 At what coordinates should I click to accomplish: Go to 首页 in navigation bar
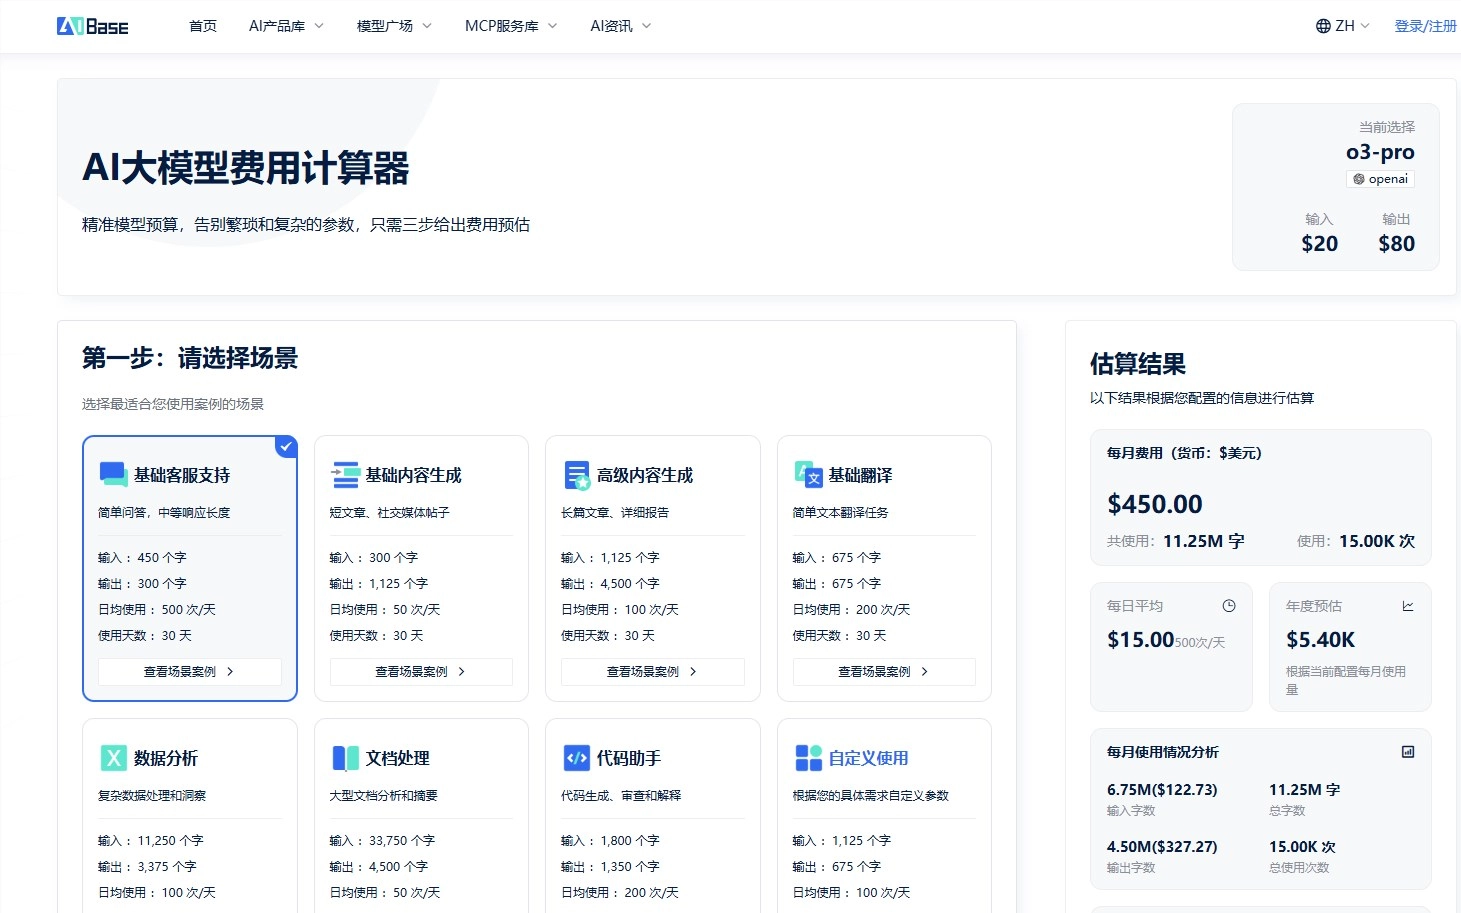tap(203, 26)
